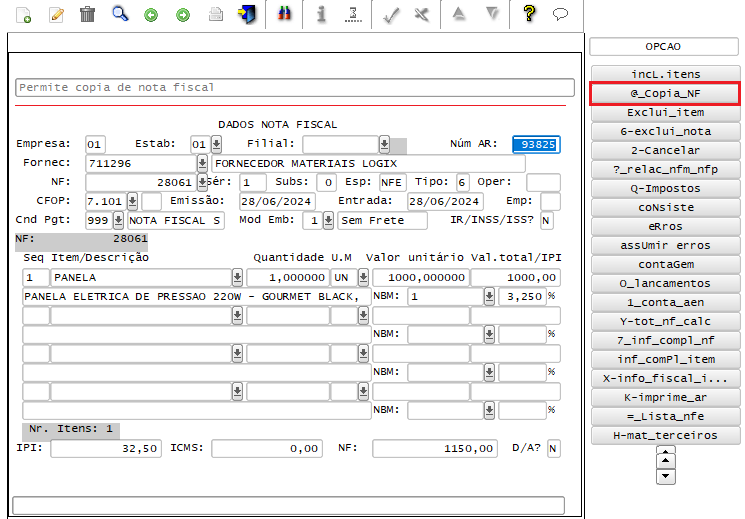745x519 pixels.
Task: Open the first row NBM dropdown arrow
Action: [x=489, y=296]
